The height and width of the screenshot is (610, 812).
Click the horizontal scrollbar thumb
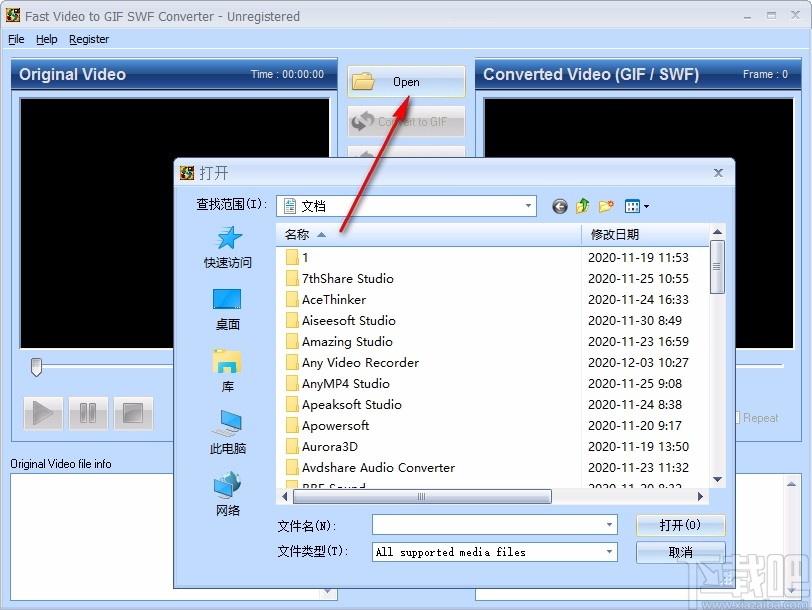click(422, 497)
